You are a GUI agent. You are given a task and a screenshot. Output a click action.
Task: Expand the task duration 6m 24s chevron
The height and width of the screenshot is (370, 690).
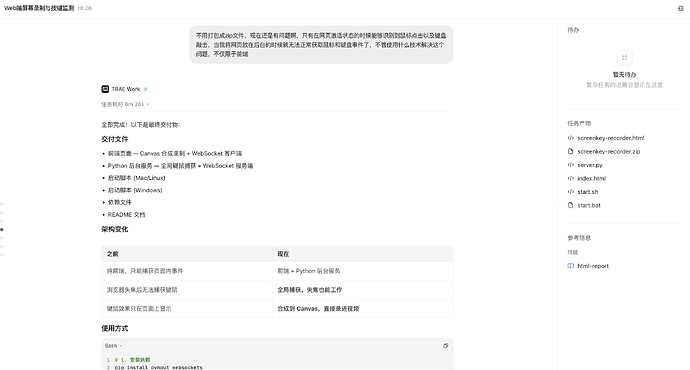pos(147,104)
